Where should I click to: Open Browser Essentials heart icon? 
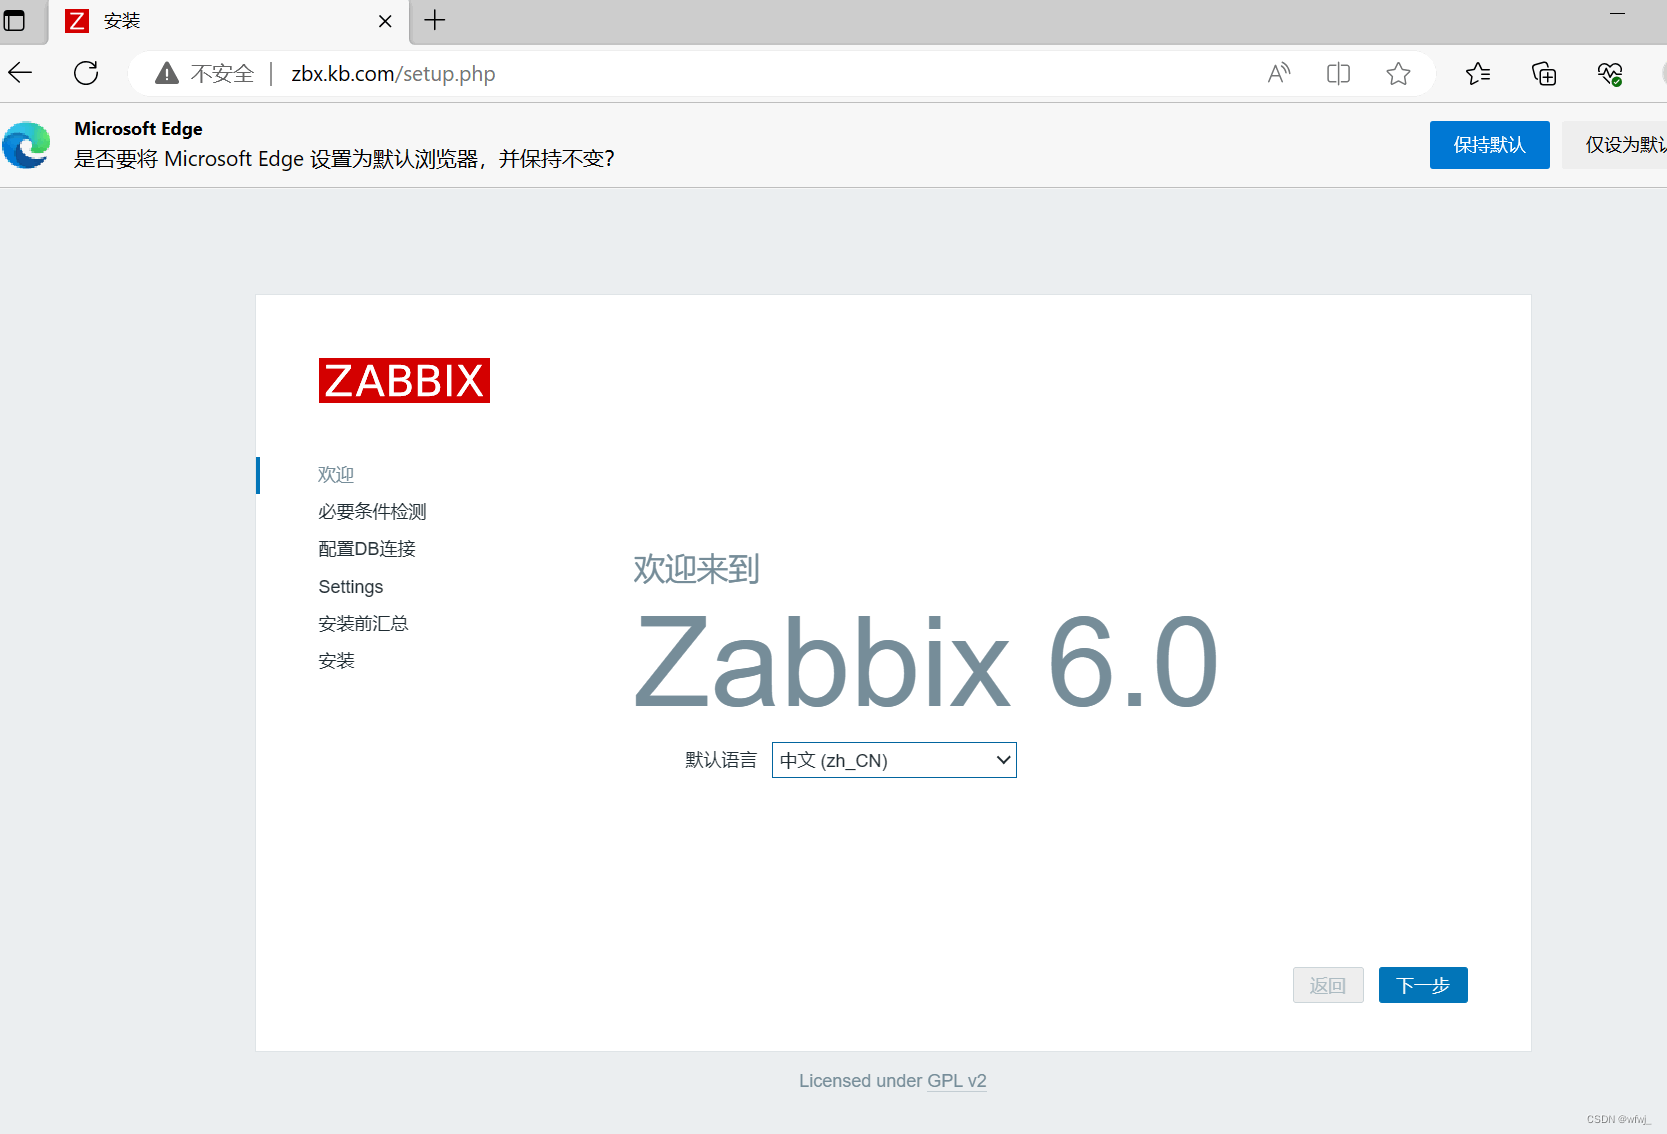[x=1610, y=73]
